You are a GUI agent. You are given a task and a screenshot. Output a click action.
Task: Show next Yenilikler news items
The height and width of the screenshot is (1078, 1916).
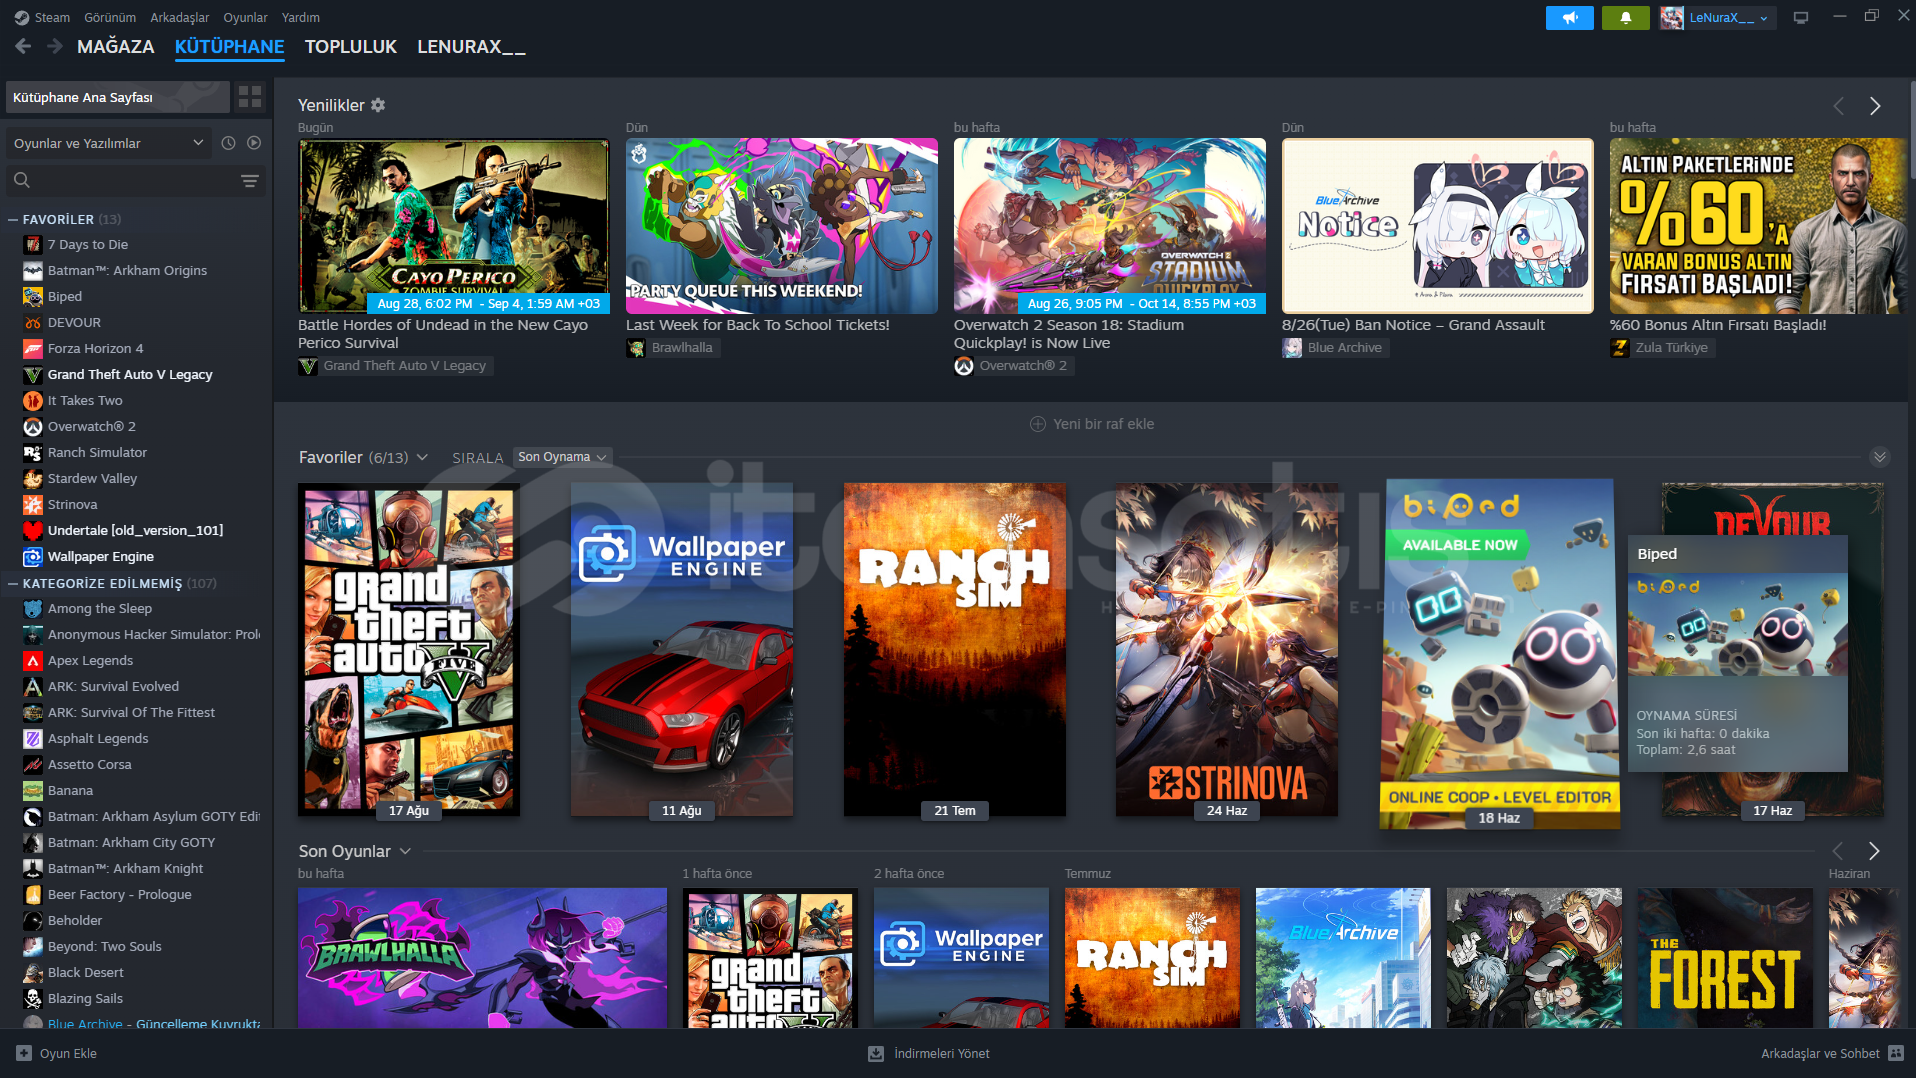[1875, 106]
